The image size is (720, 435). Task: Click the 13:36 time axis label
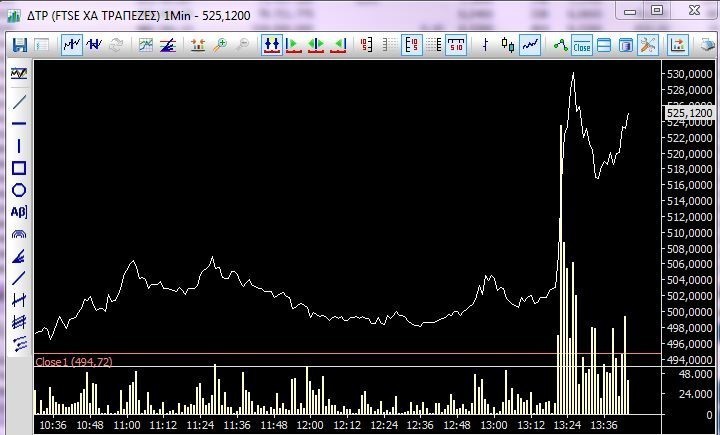point(604,425)
